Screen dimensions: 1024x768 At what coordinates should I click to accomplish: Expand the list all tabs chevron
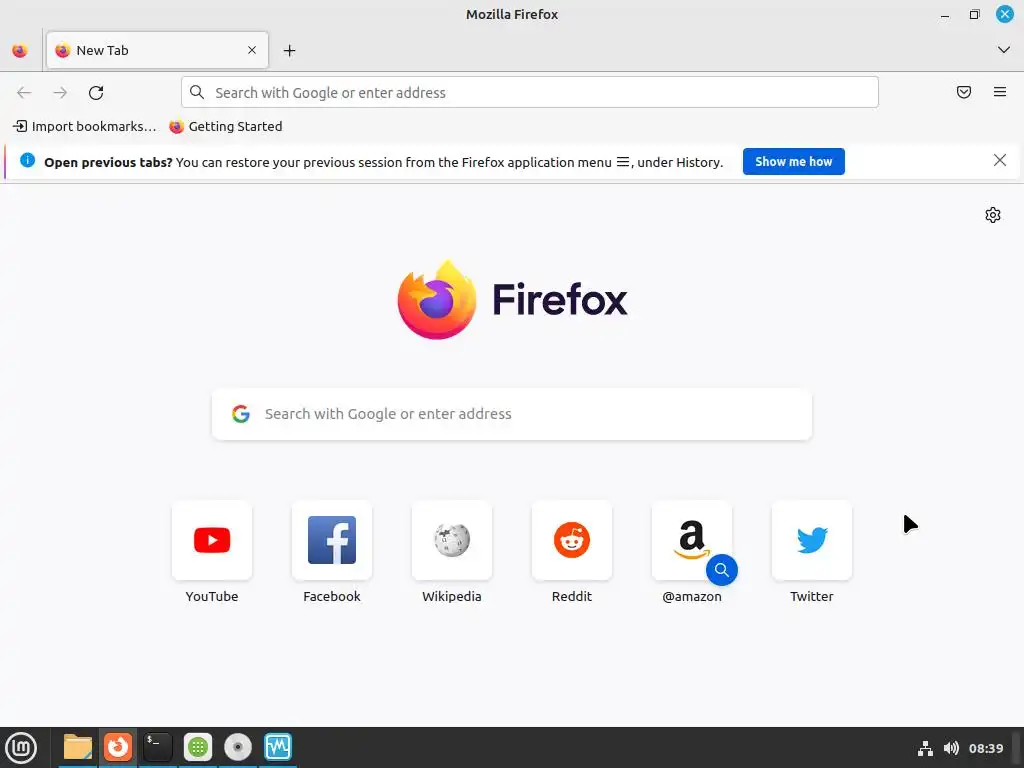coord(1004,50)
